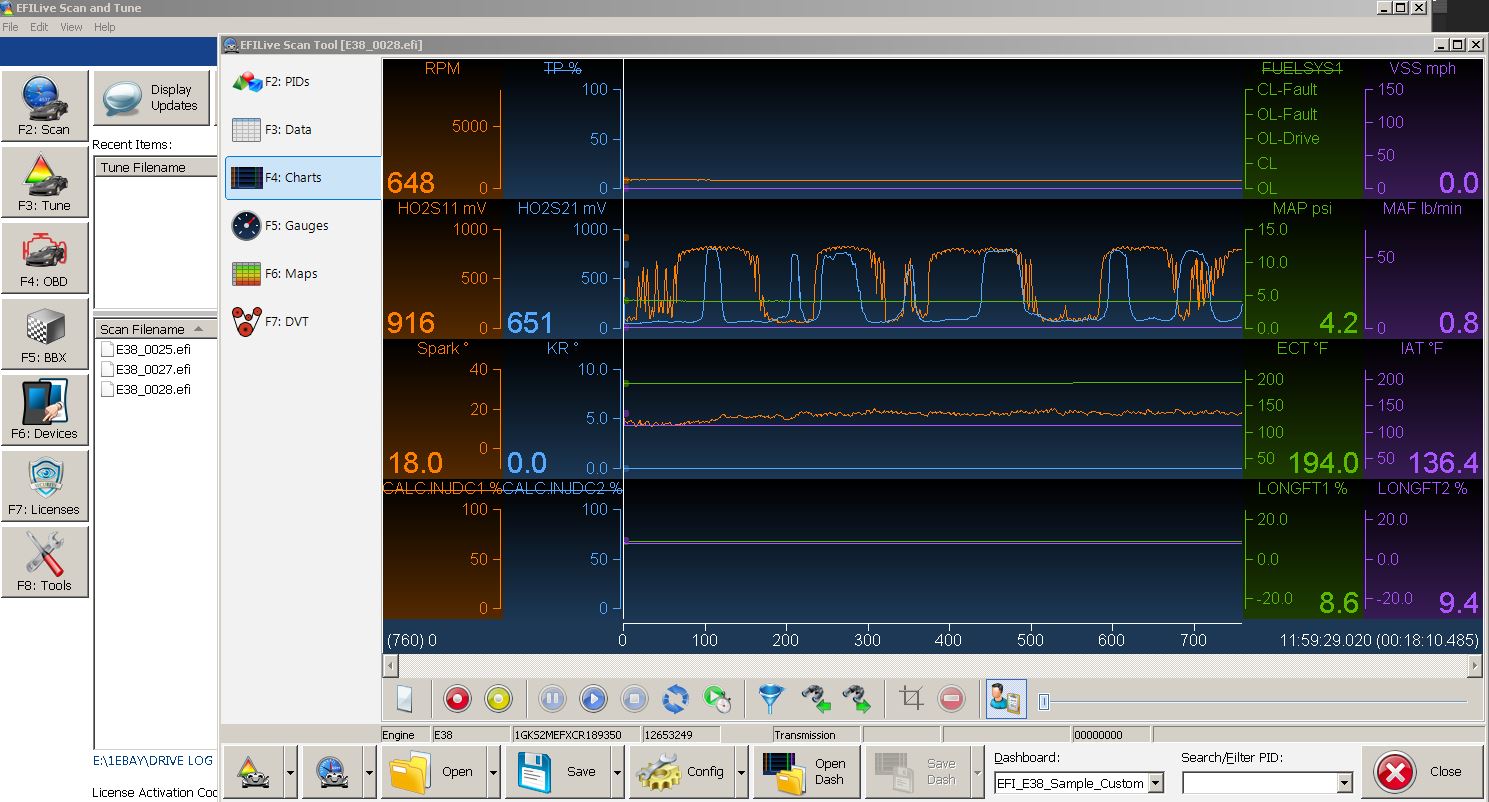Screen dimensions: 1489x802
Task: Expand the Config button dropdown arrow
Action: [x=742, y=772]
